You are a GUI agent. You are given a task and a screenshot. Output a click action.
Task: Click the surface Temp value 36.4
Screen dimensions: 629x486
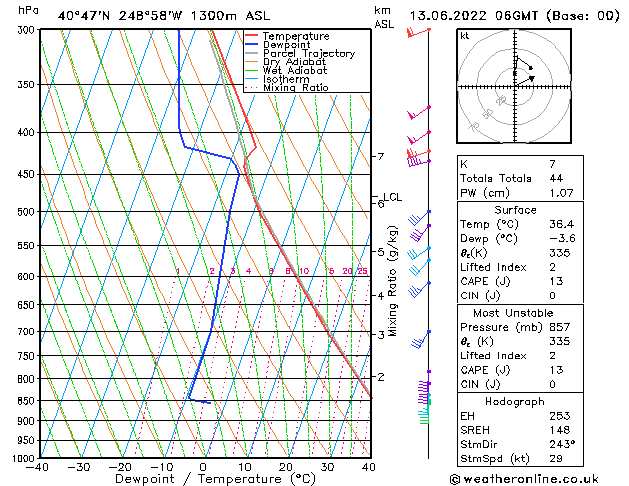coord(562,224)
